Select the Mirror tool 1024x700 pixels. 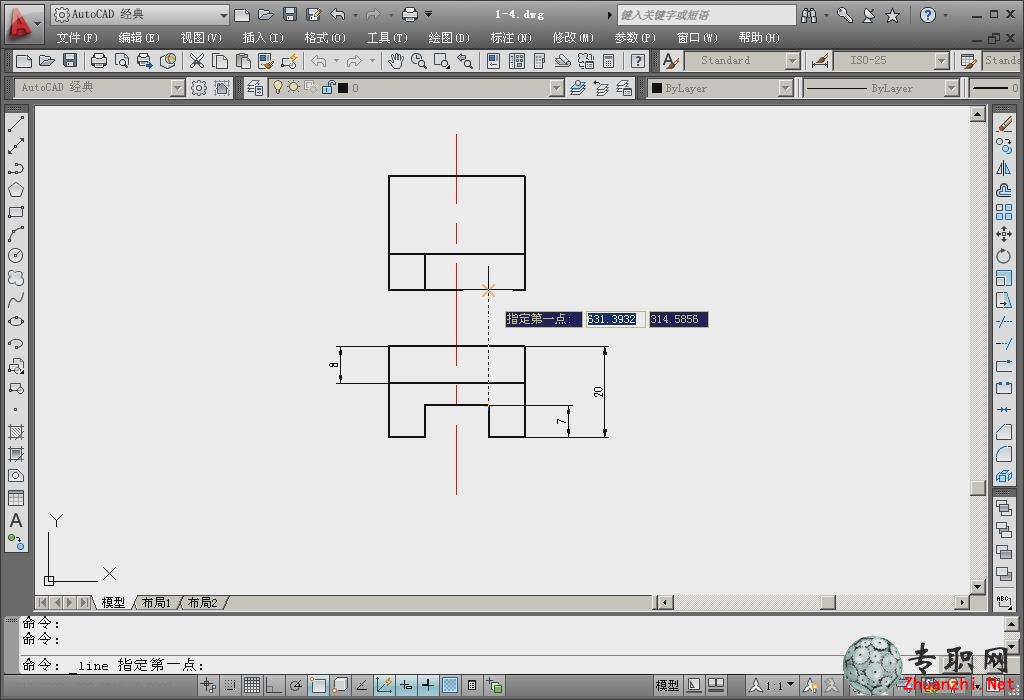point(1004,168)
